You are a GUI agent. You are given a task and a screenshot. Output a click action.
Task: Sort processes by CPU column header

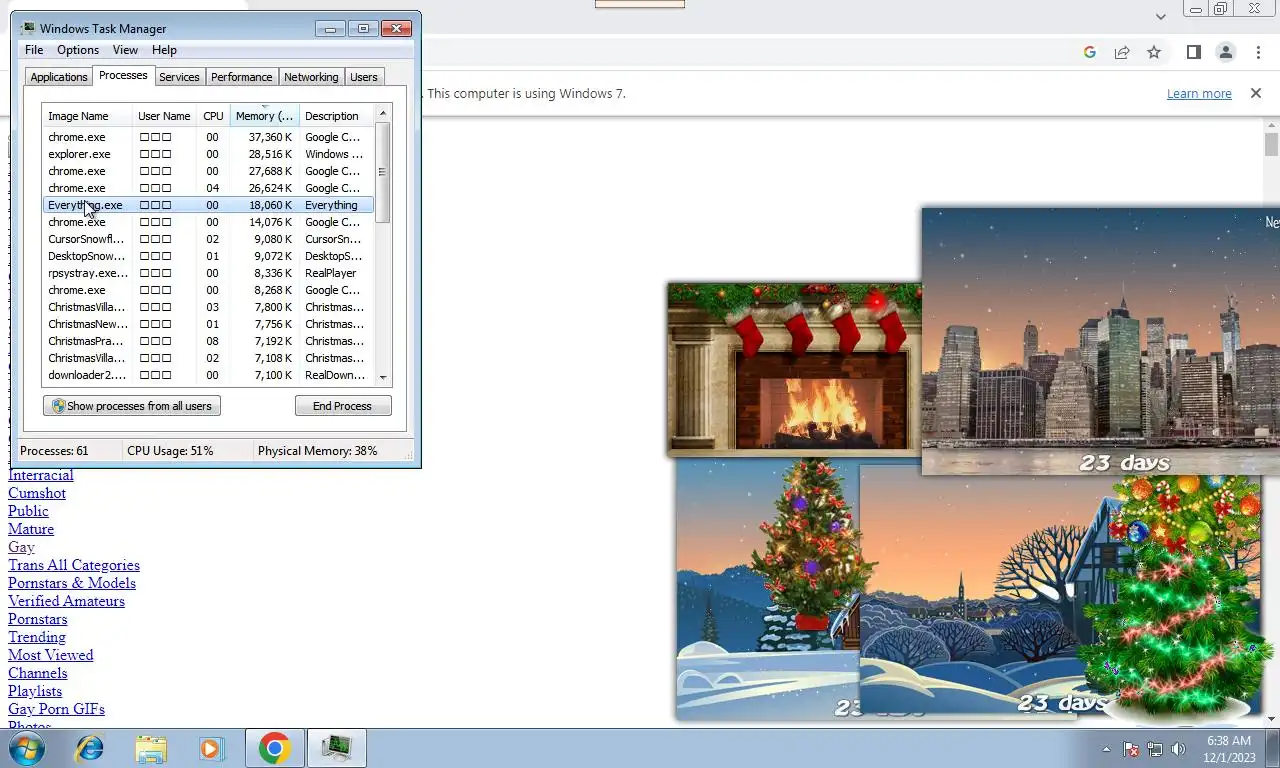pyautogui.click(x=213, y=116)
